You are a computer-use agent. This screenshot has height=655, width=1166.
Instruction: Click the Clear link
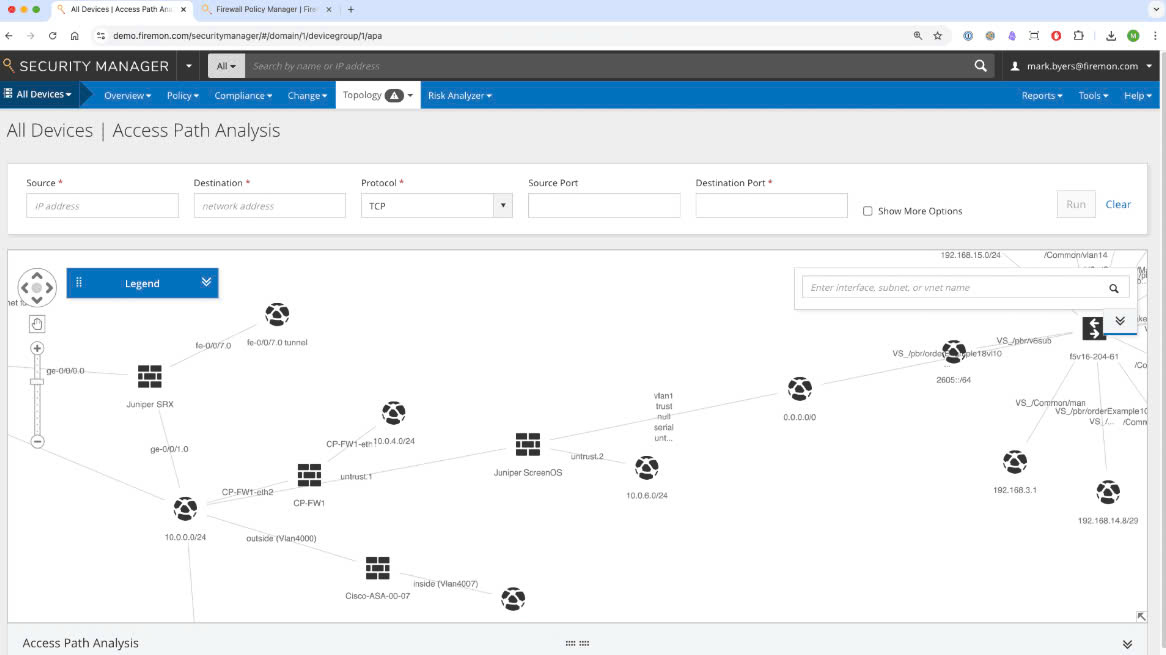[1118, 204]
